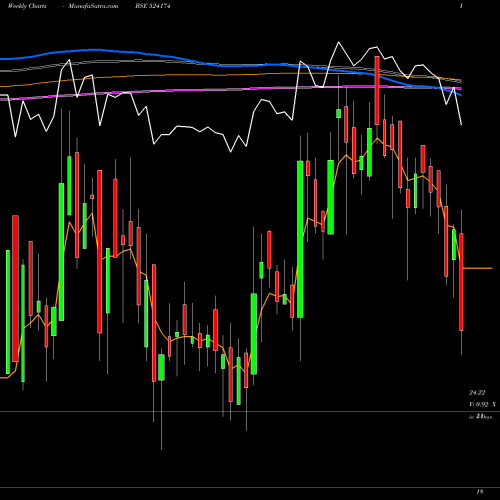Click the 24.22 price value
Screen dimensions: 500x500
point(477,393)
